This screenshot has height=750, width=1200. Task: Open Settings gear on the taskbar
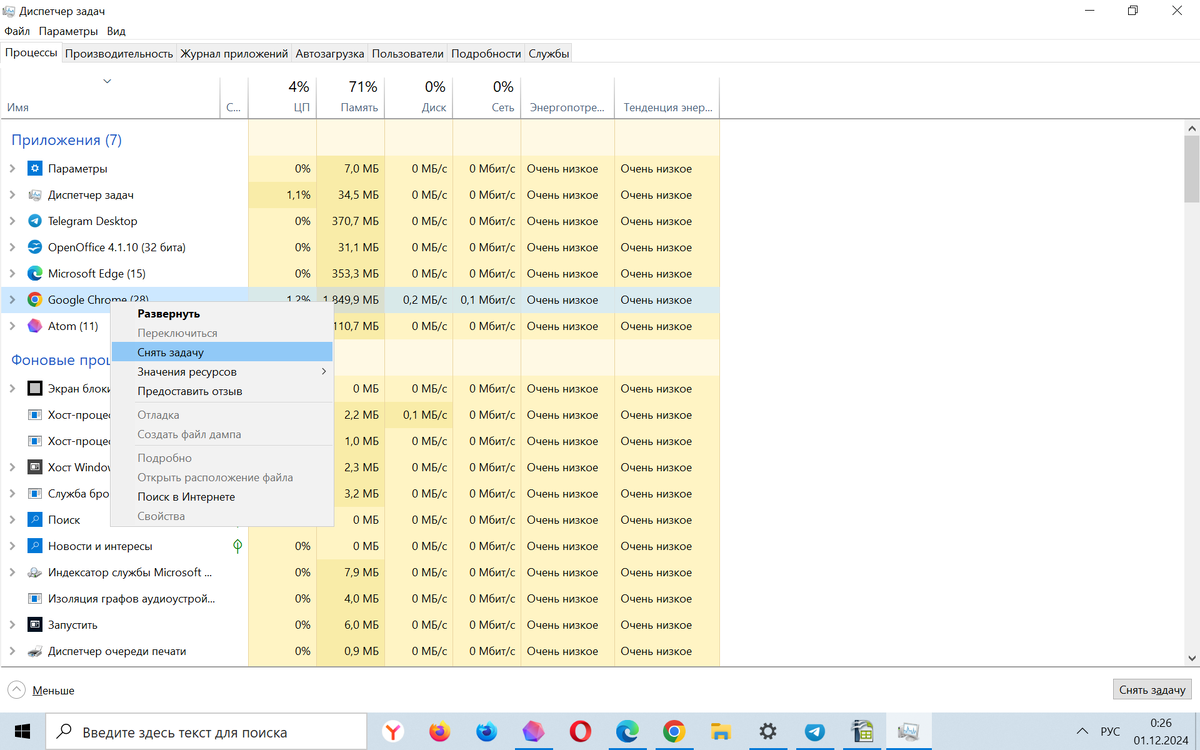point(768,732)
